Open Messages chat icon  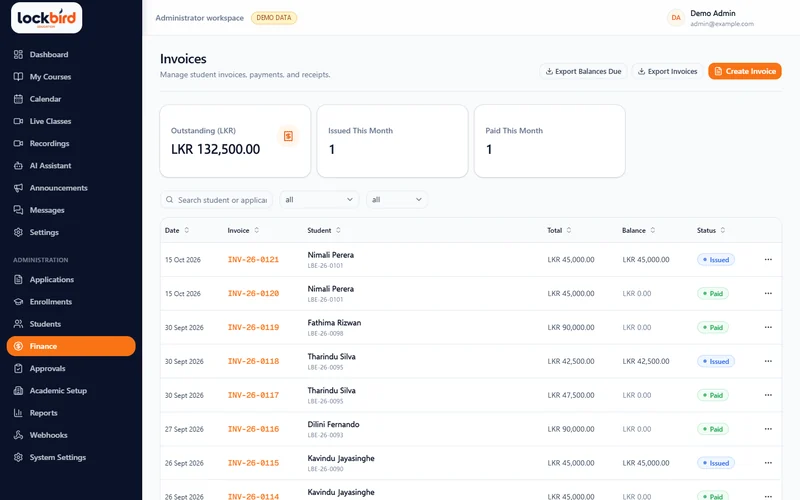click(18, 210)
